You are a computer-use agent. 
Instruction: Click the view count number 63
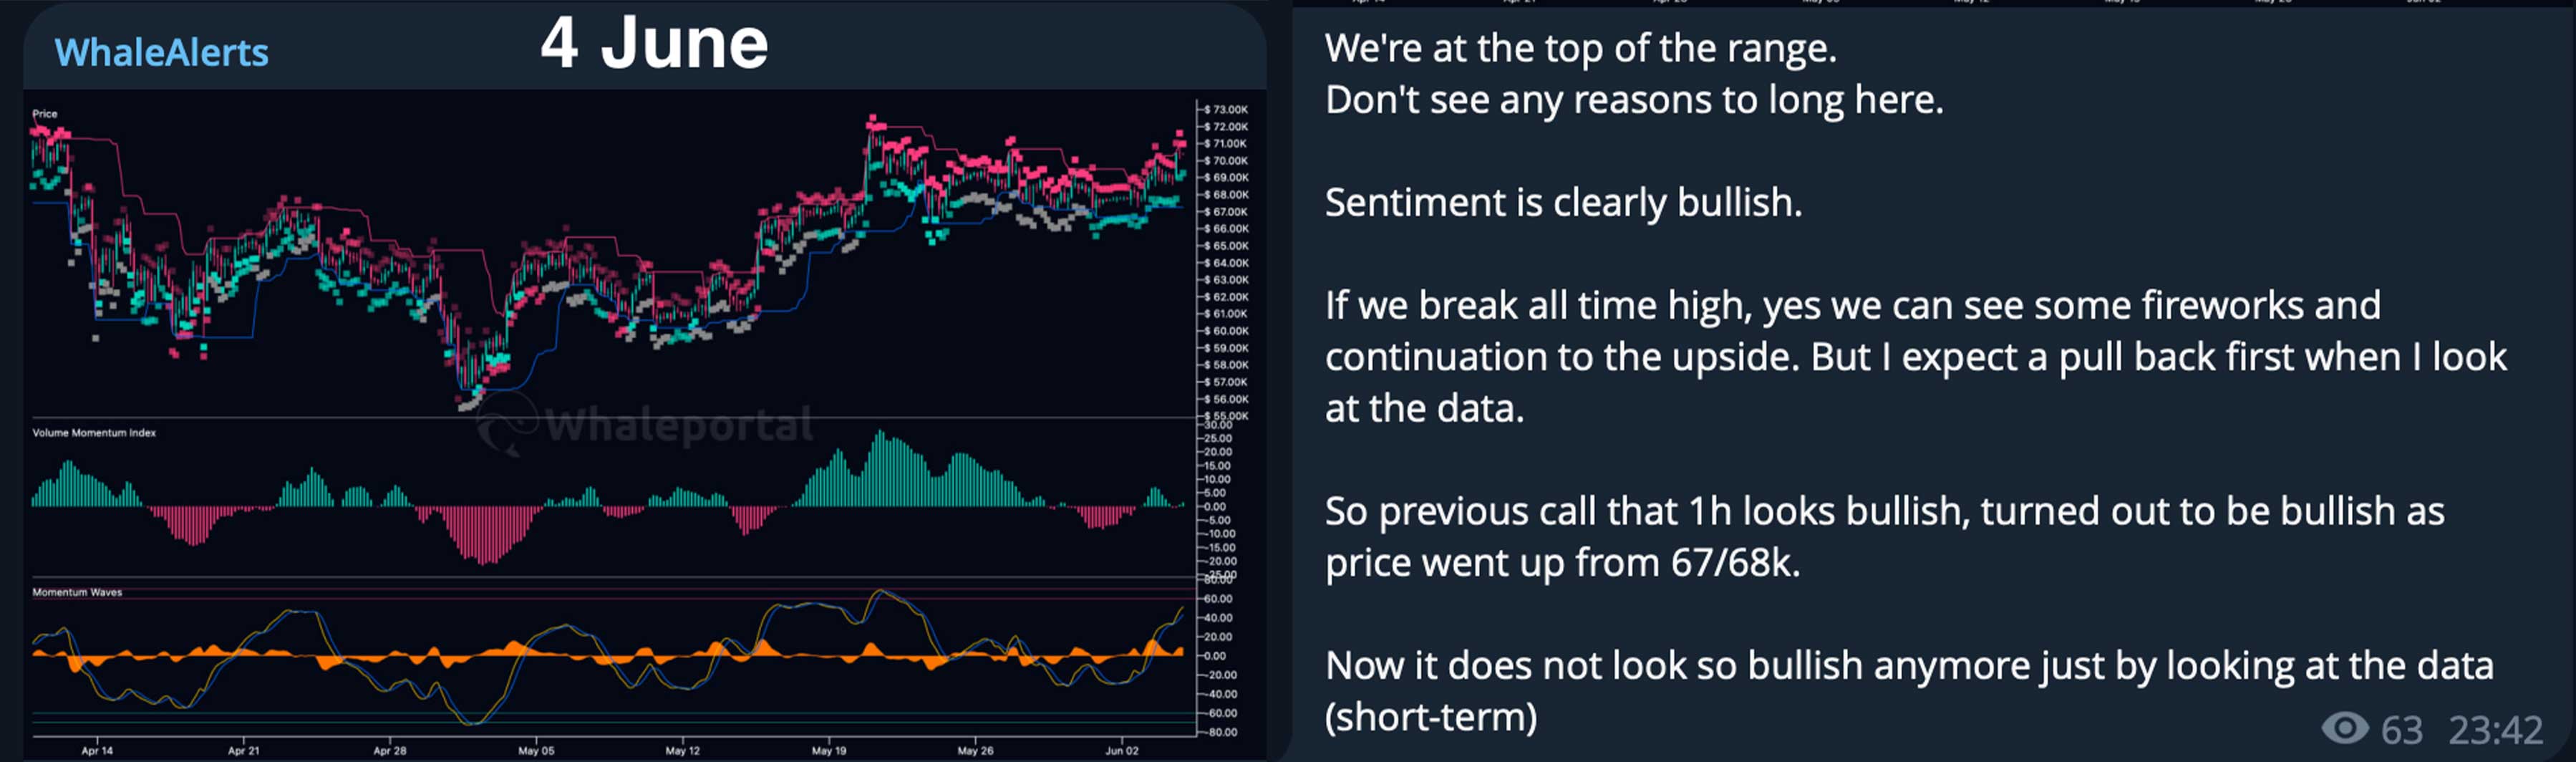click(2401, 730)
